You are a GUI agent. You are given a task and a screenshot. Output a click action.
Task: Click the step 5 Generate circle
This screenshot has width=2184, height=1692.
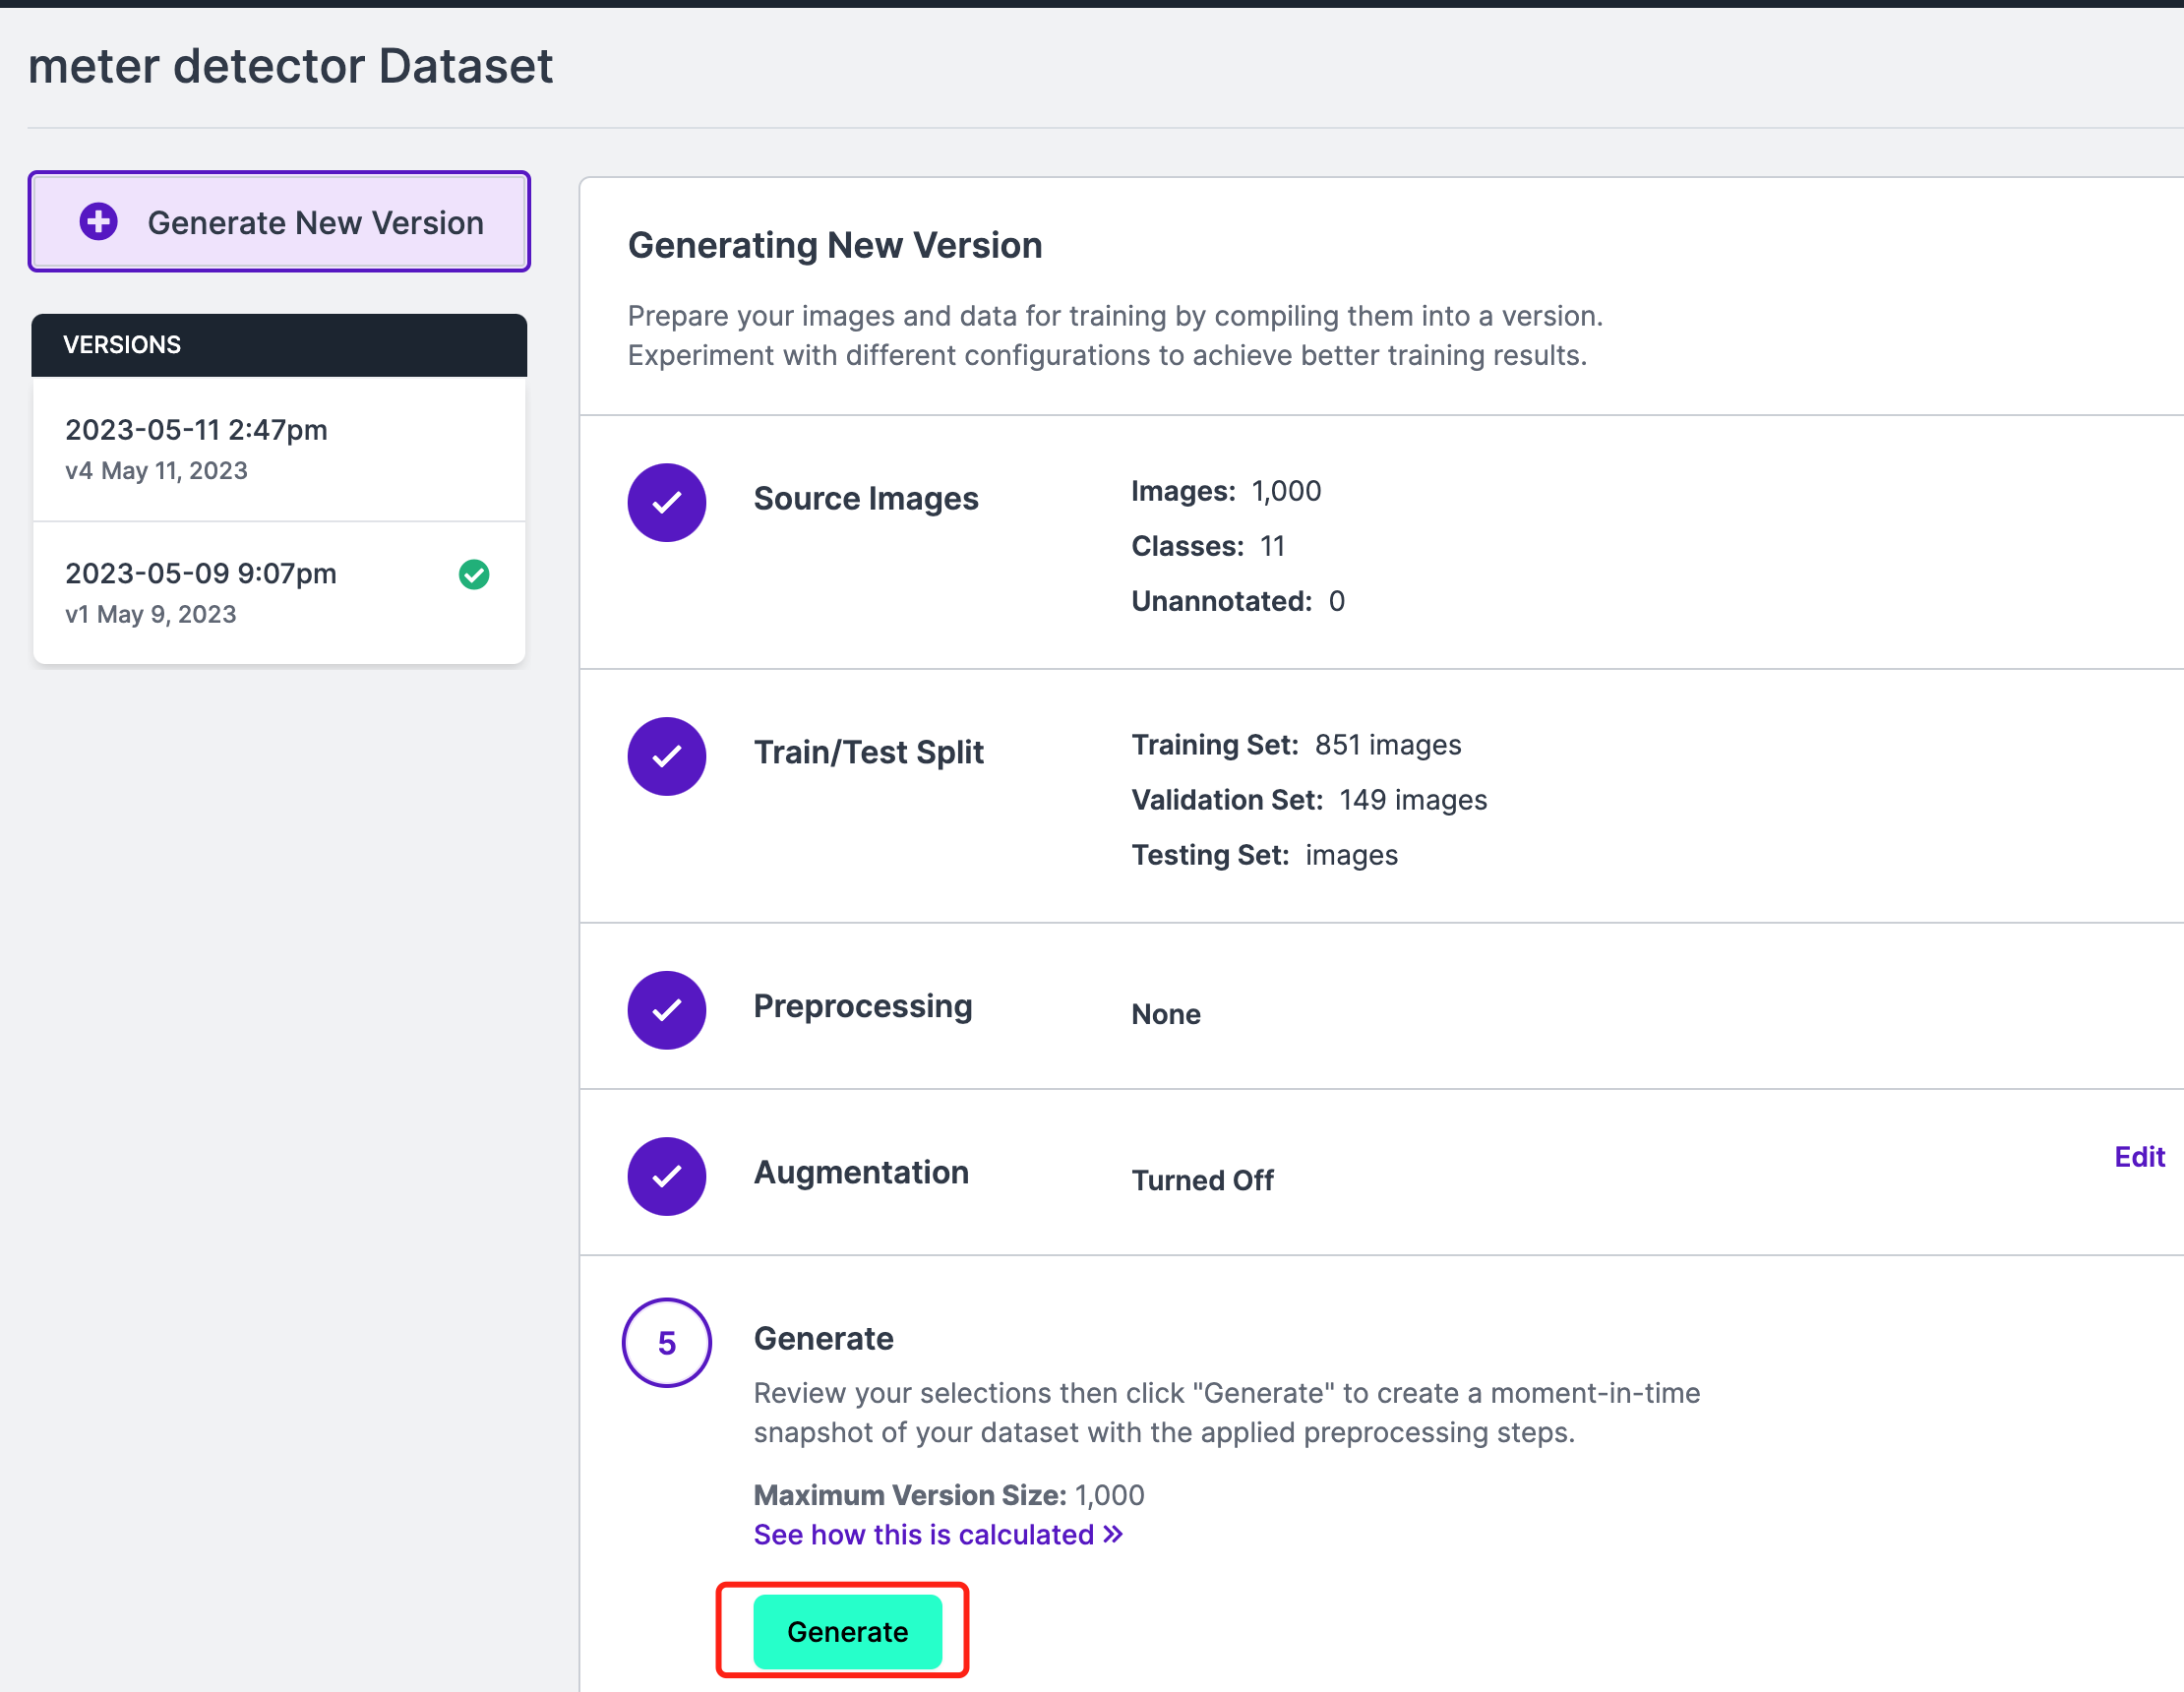[667, 1342]
